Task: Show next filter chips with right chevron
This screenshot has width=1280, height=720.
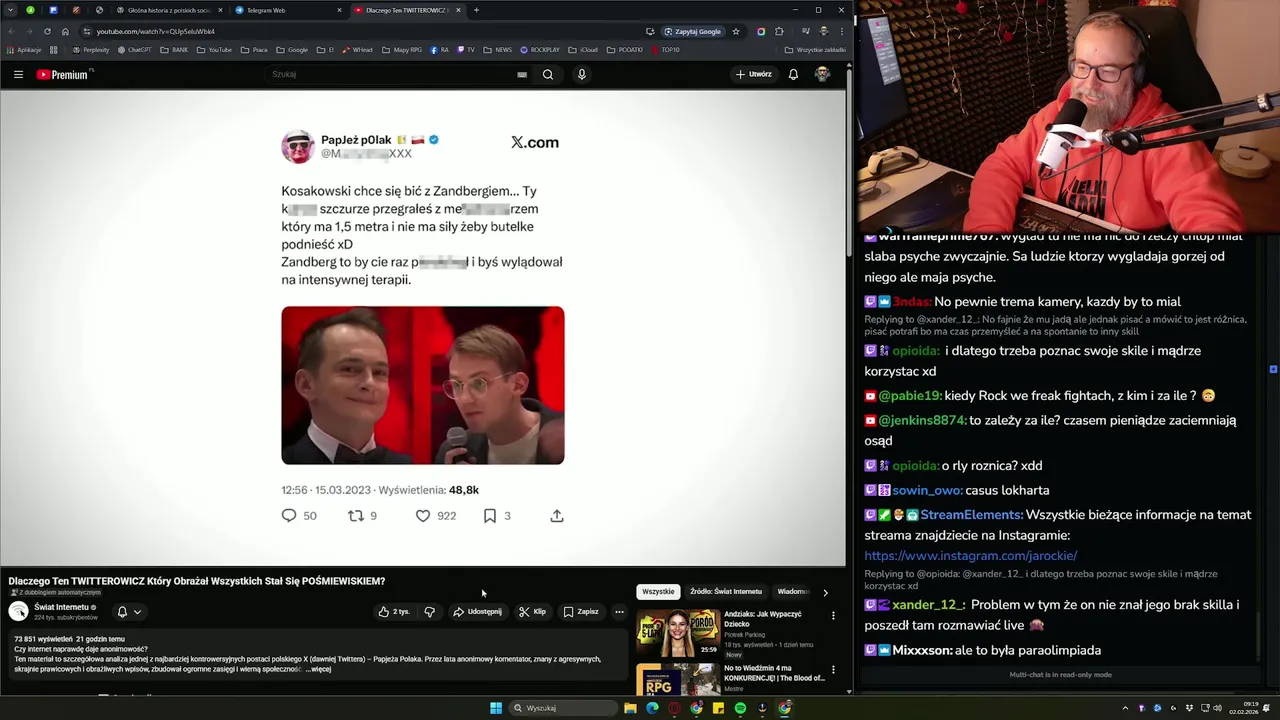Action: coord(825,592)
